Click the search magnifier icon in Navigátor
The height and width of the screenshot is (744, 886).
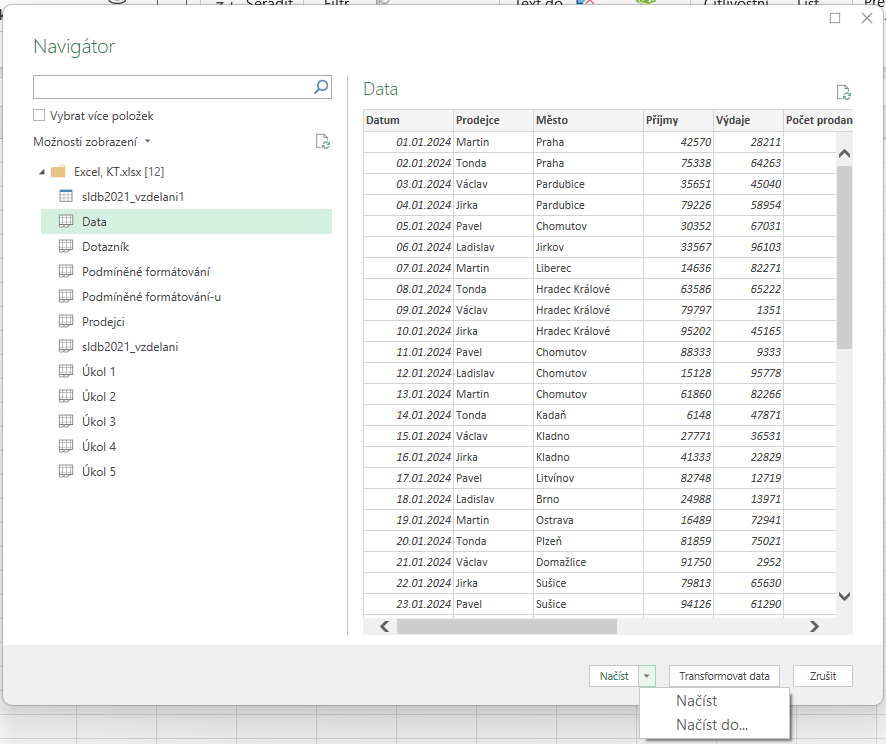point(321,88)
